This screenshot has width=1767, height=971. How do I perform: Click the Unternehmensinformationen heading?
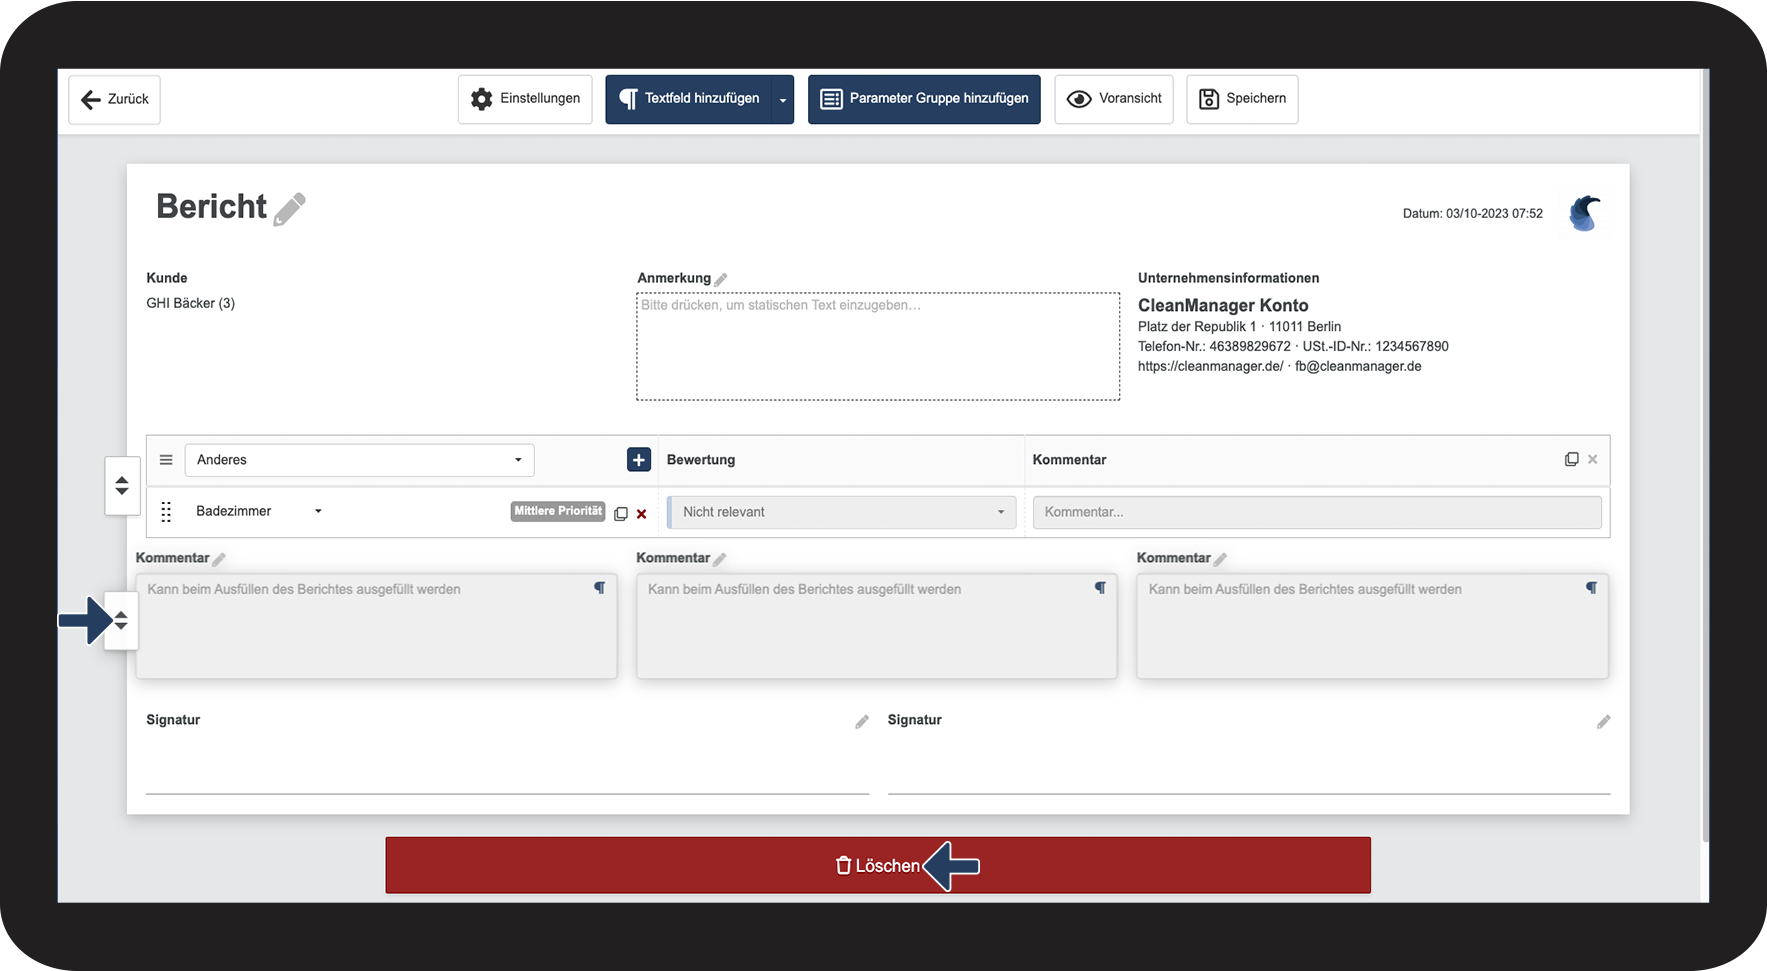[x=1228, y=278]
